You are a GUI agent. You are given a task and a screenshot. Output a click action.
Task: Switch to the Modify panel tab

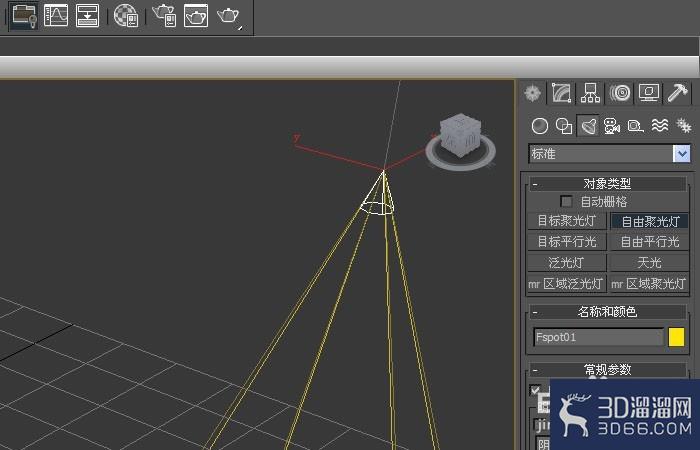point(562,93)
